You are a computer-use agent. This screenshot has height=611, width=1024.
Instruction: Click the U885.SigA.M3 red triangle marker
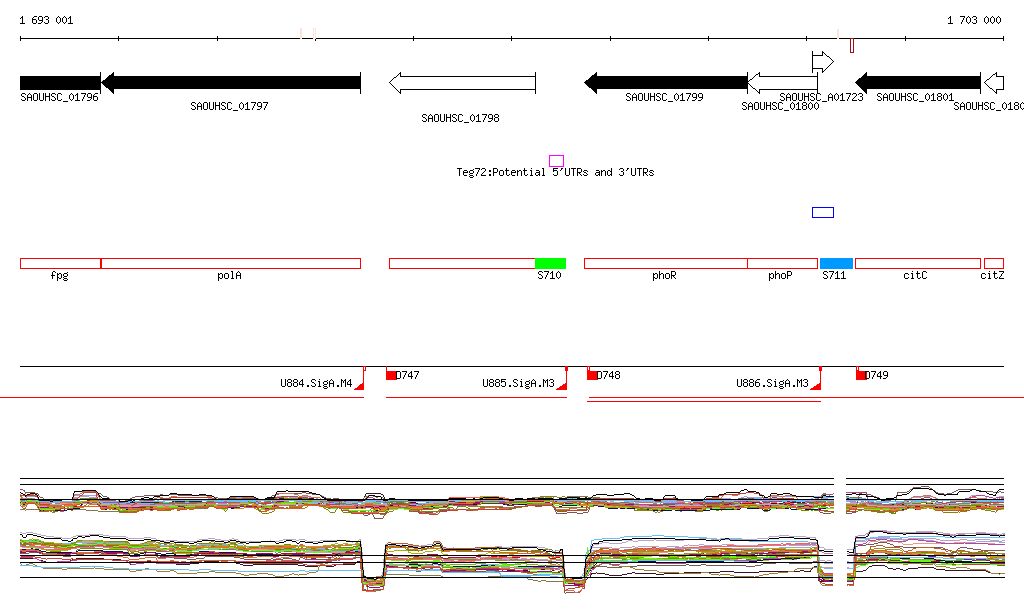(562, 385)
